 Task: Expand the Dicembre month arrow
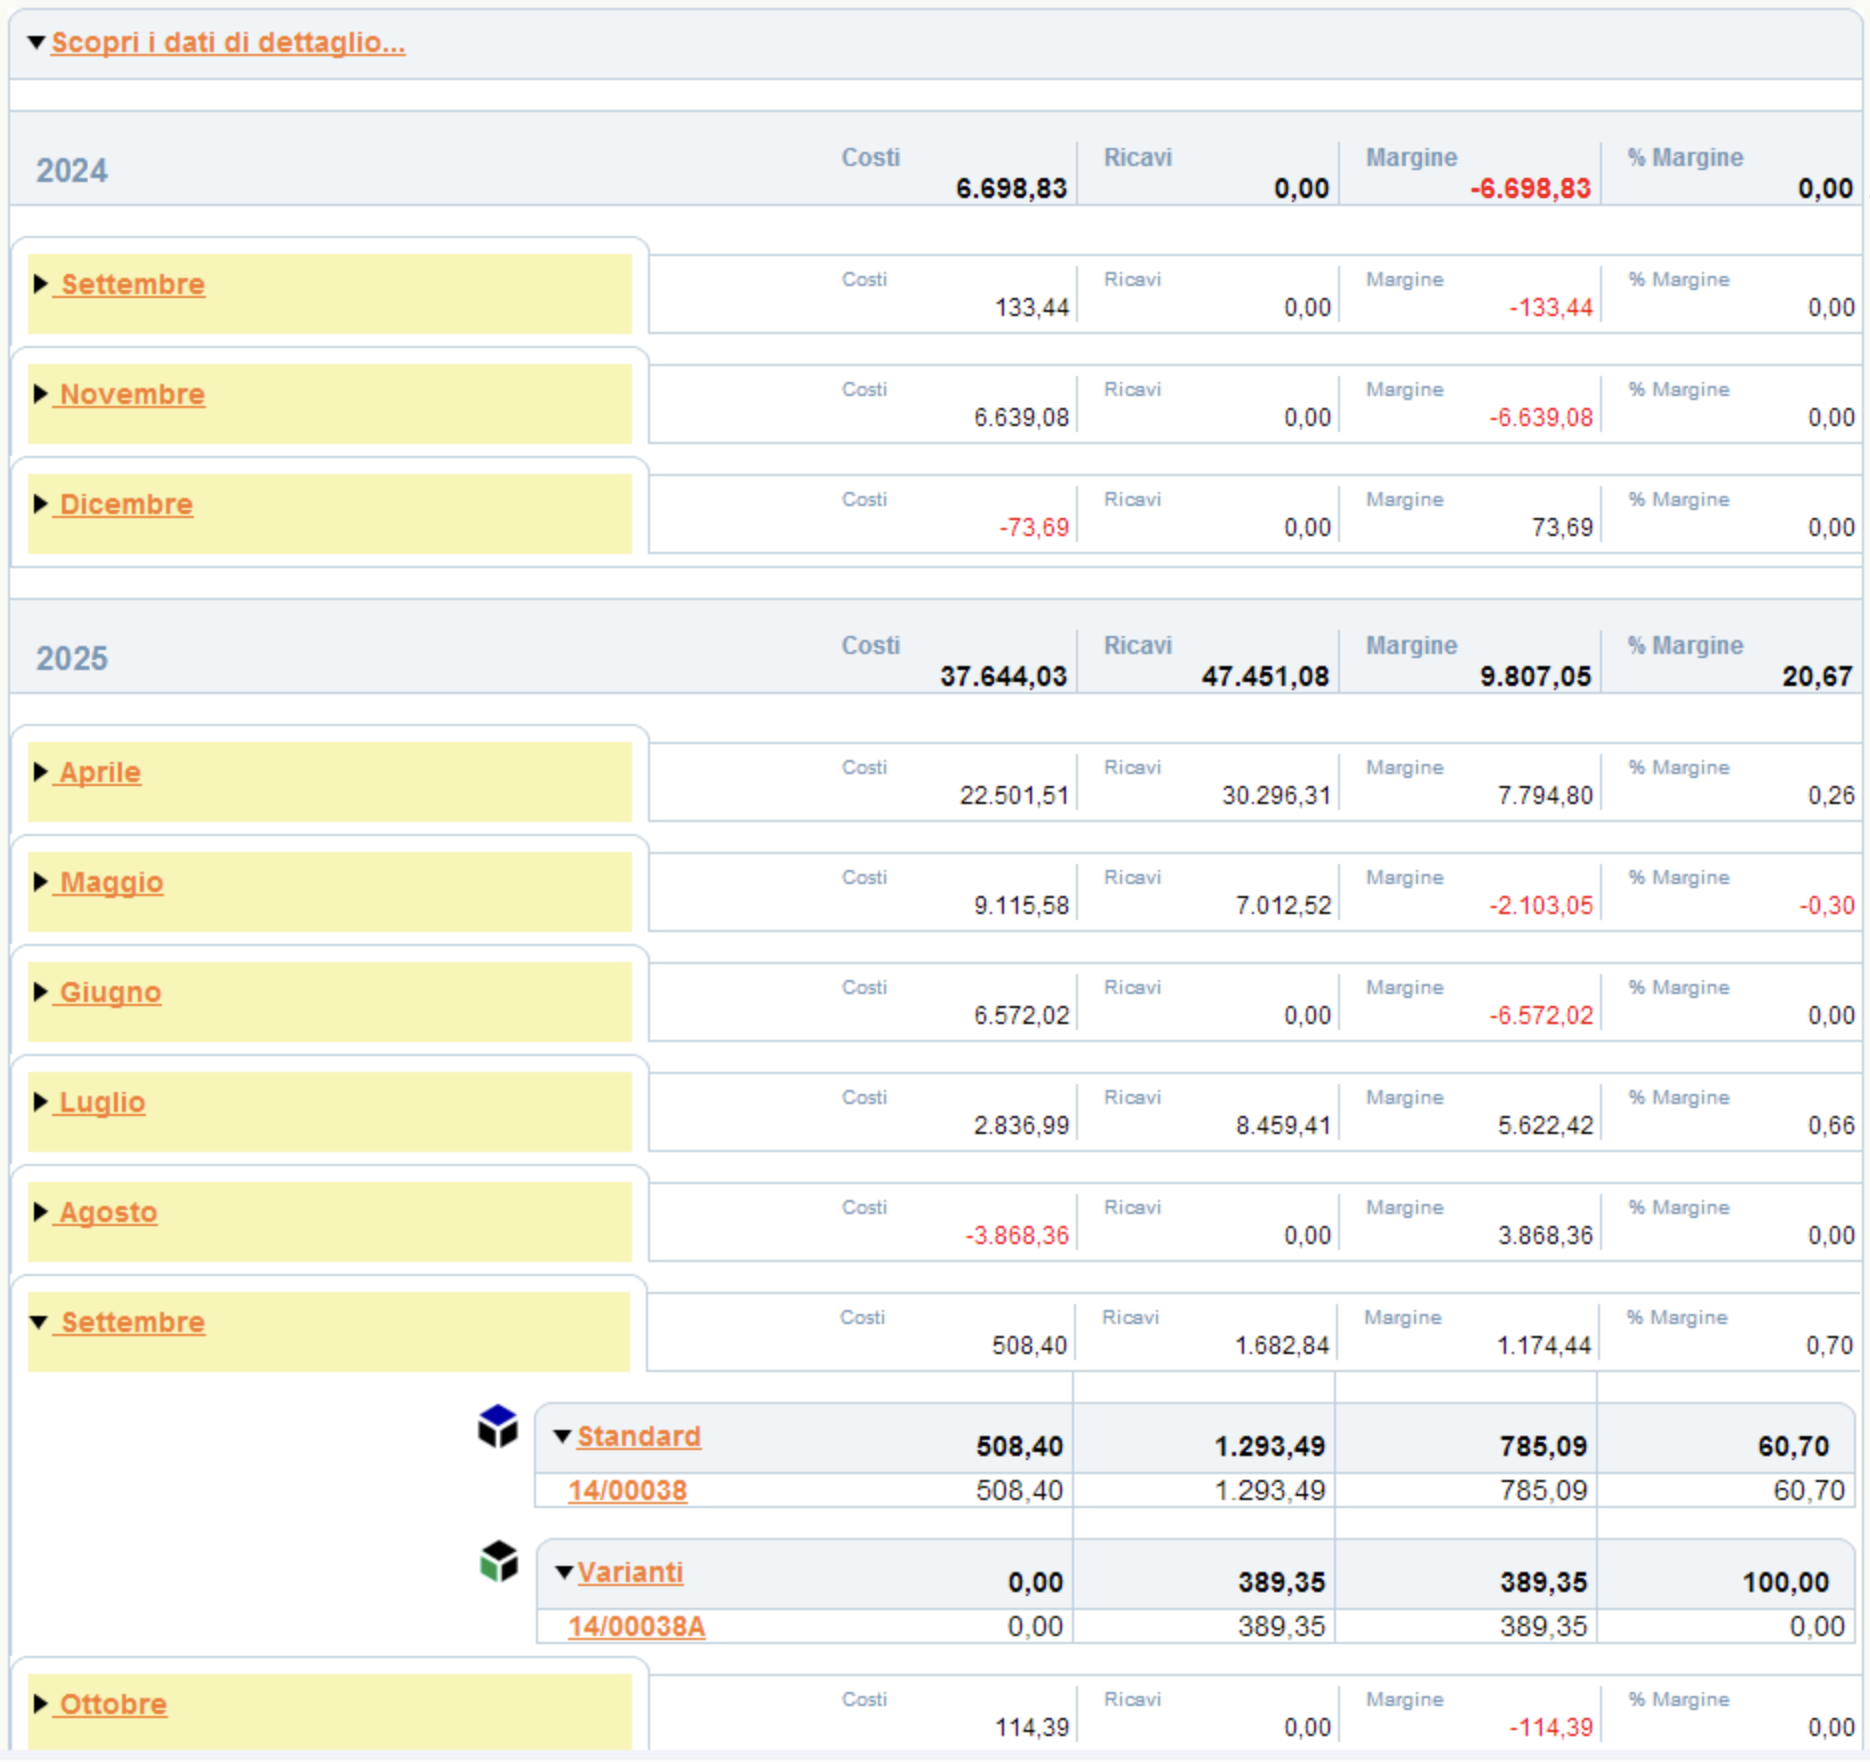(40, 504)
